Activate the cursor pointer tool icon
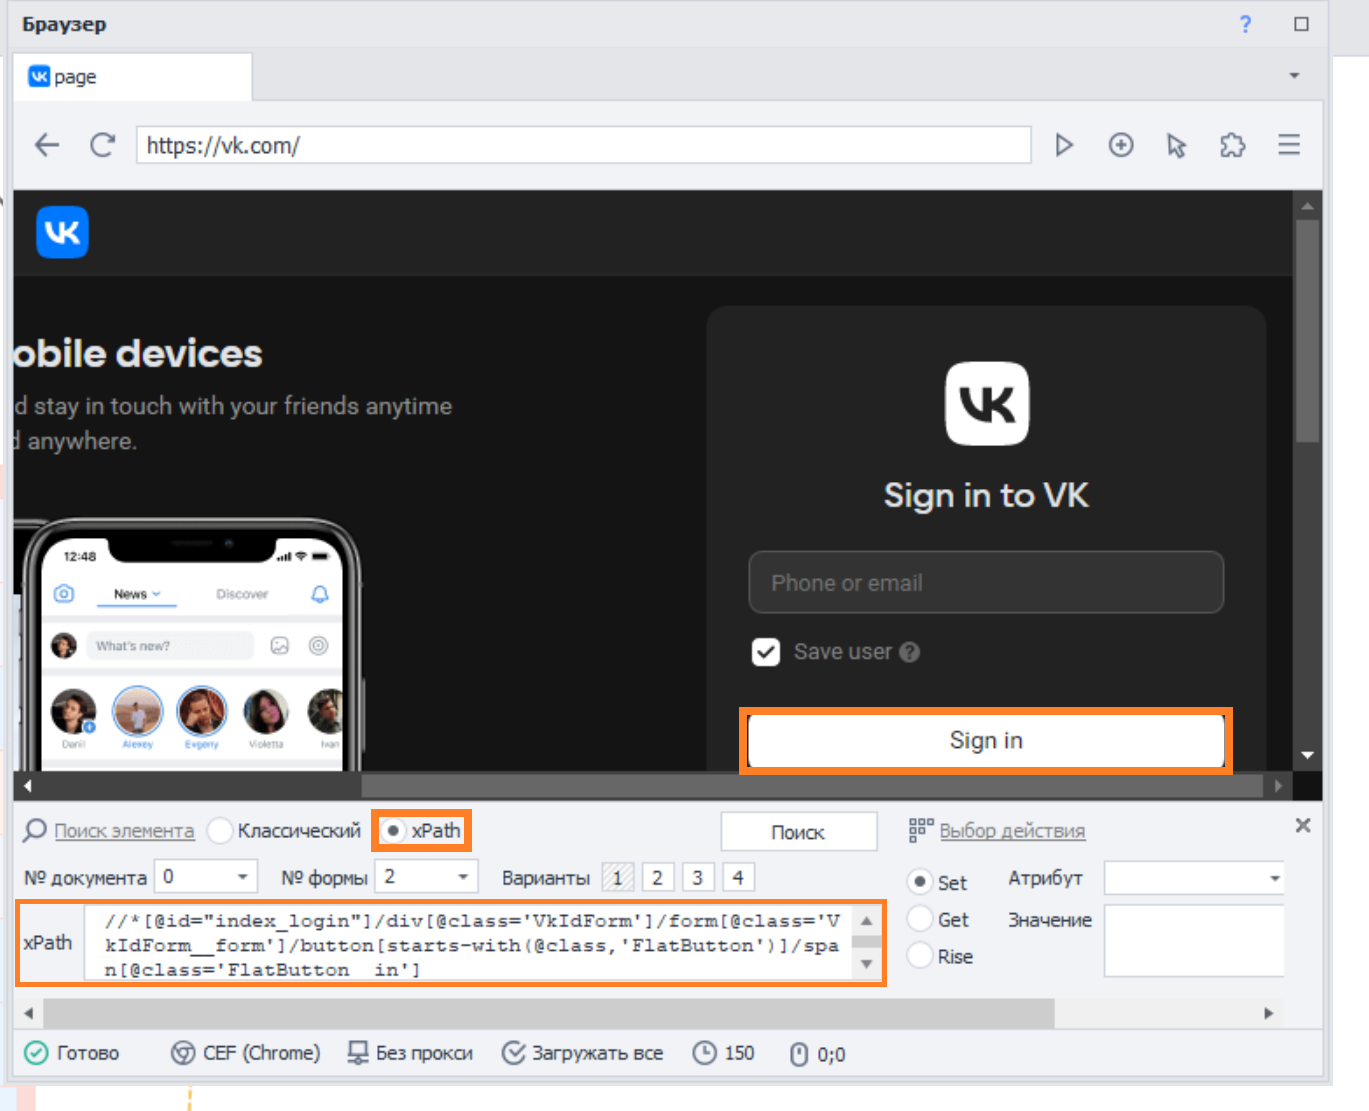Screen dimensions: 1369x1111 click(x=1176, y=146)
